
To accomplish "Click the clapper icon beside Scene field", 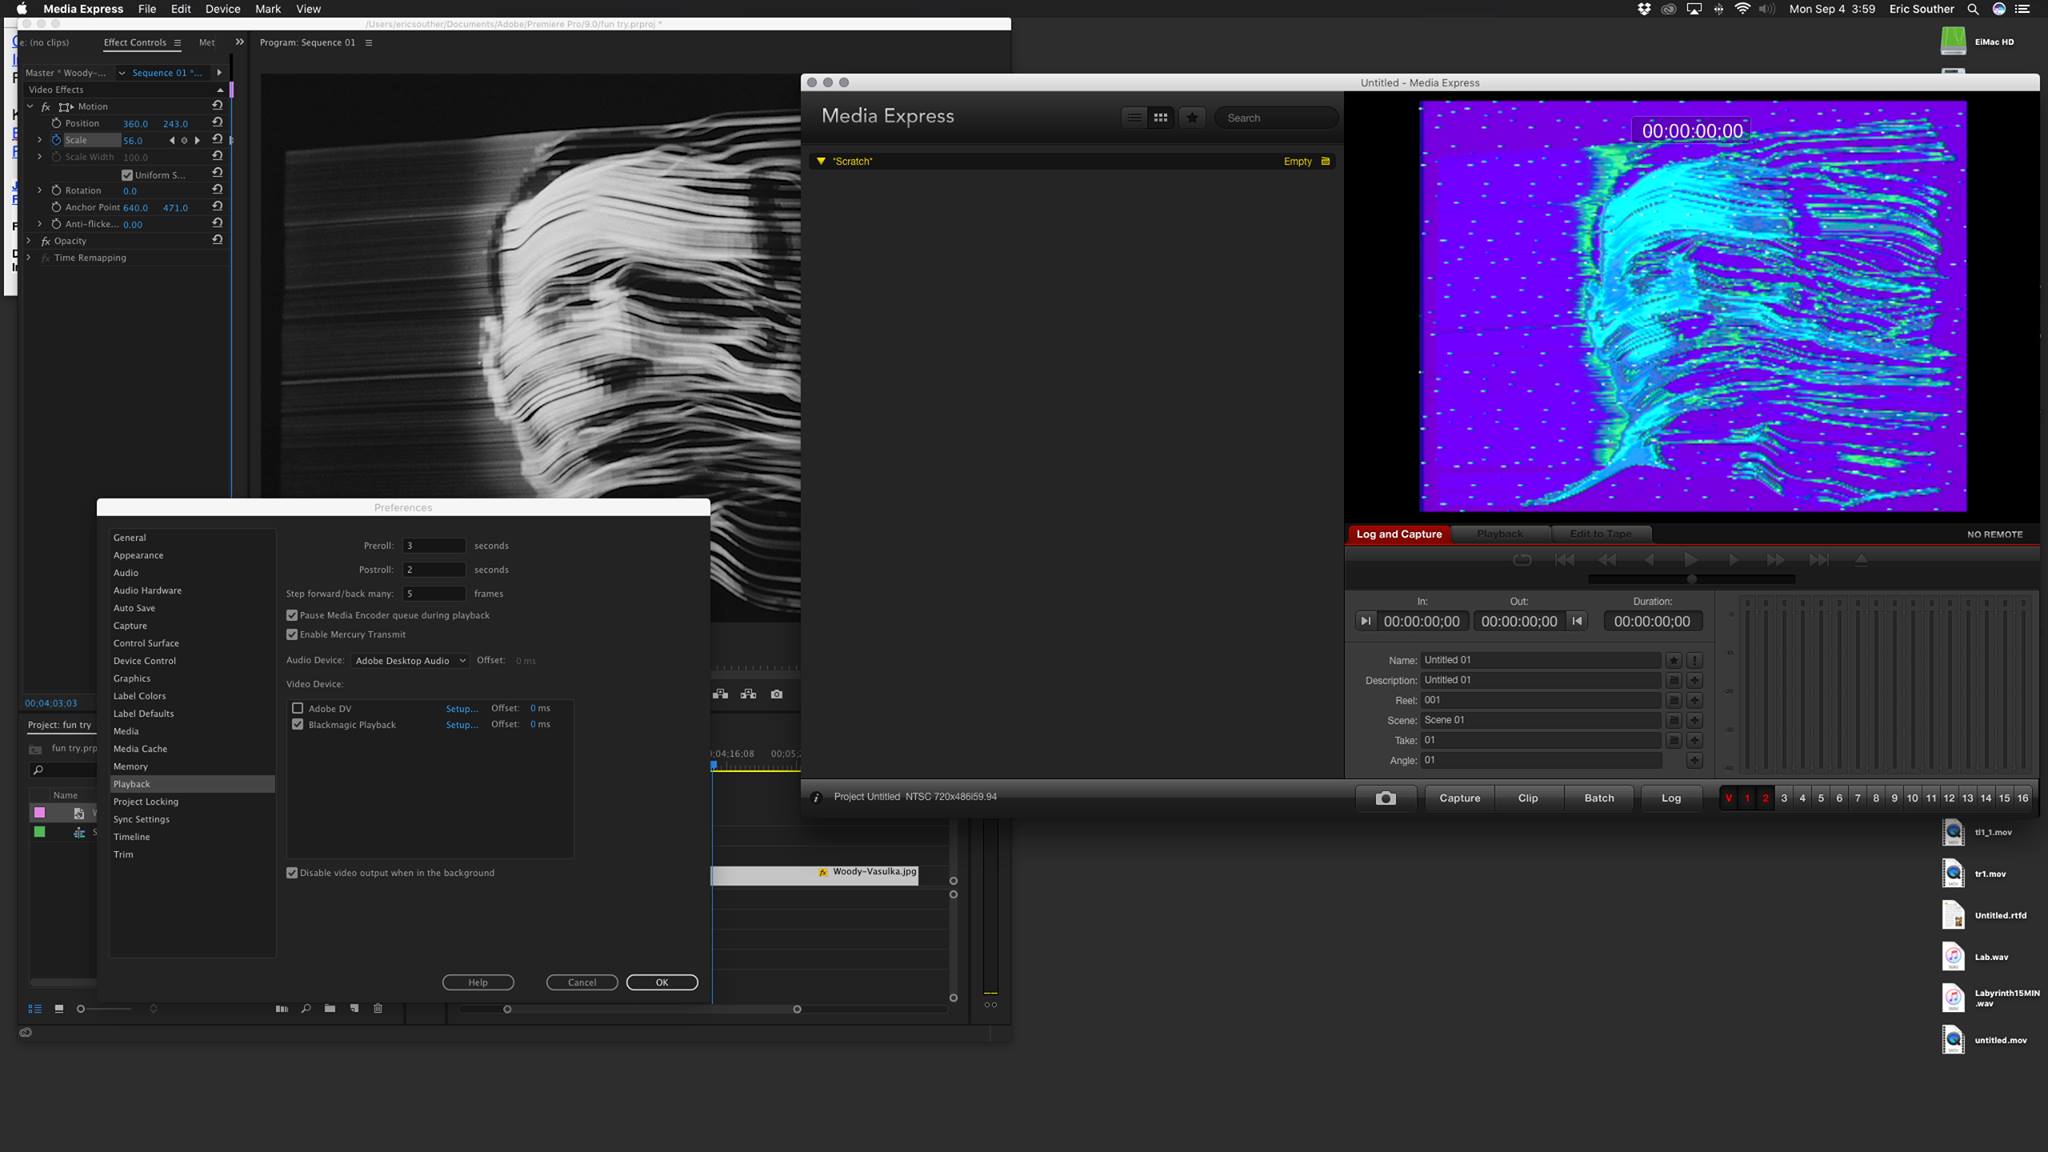I will (1674, 721).
